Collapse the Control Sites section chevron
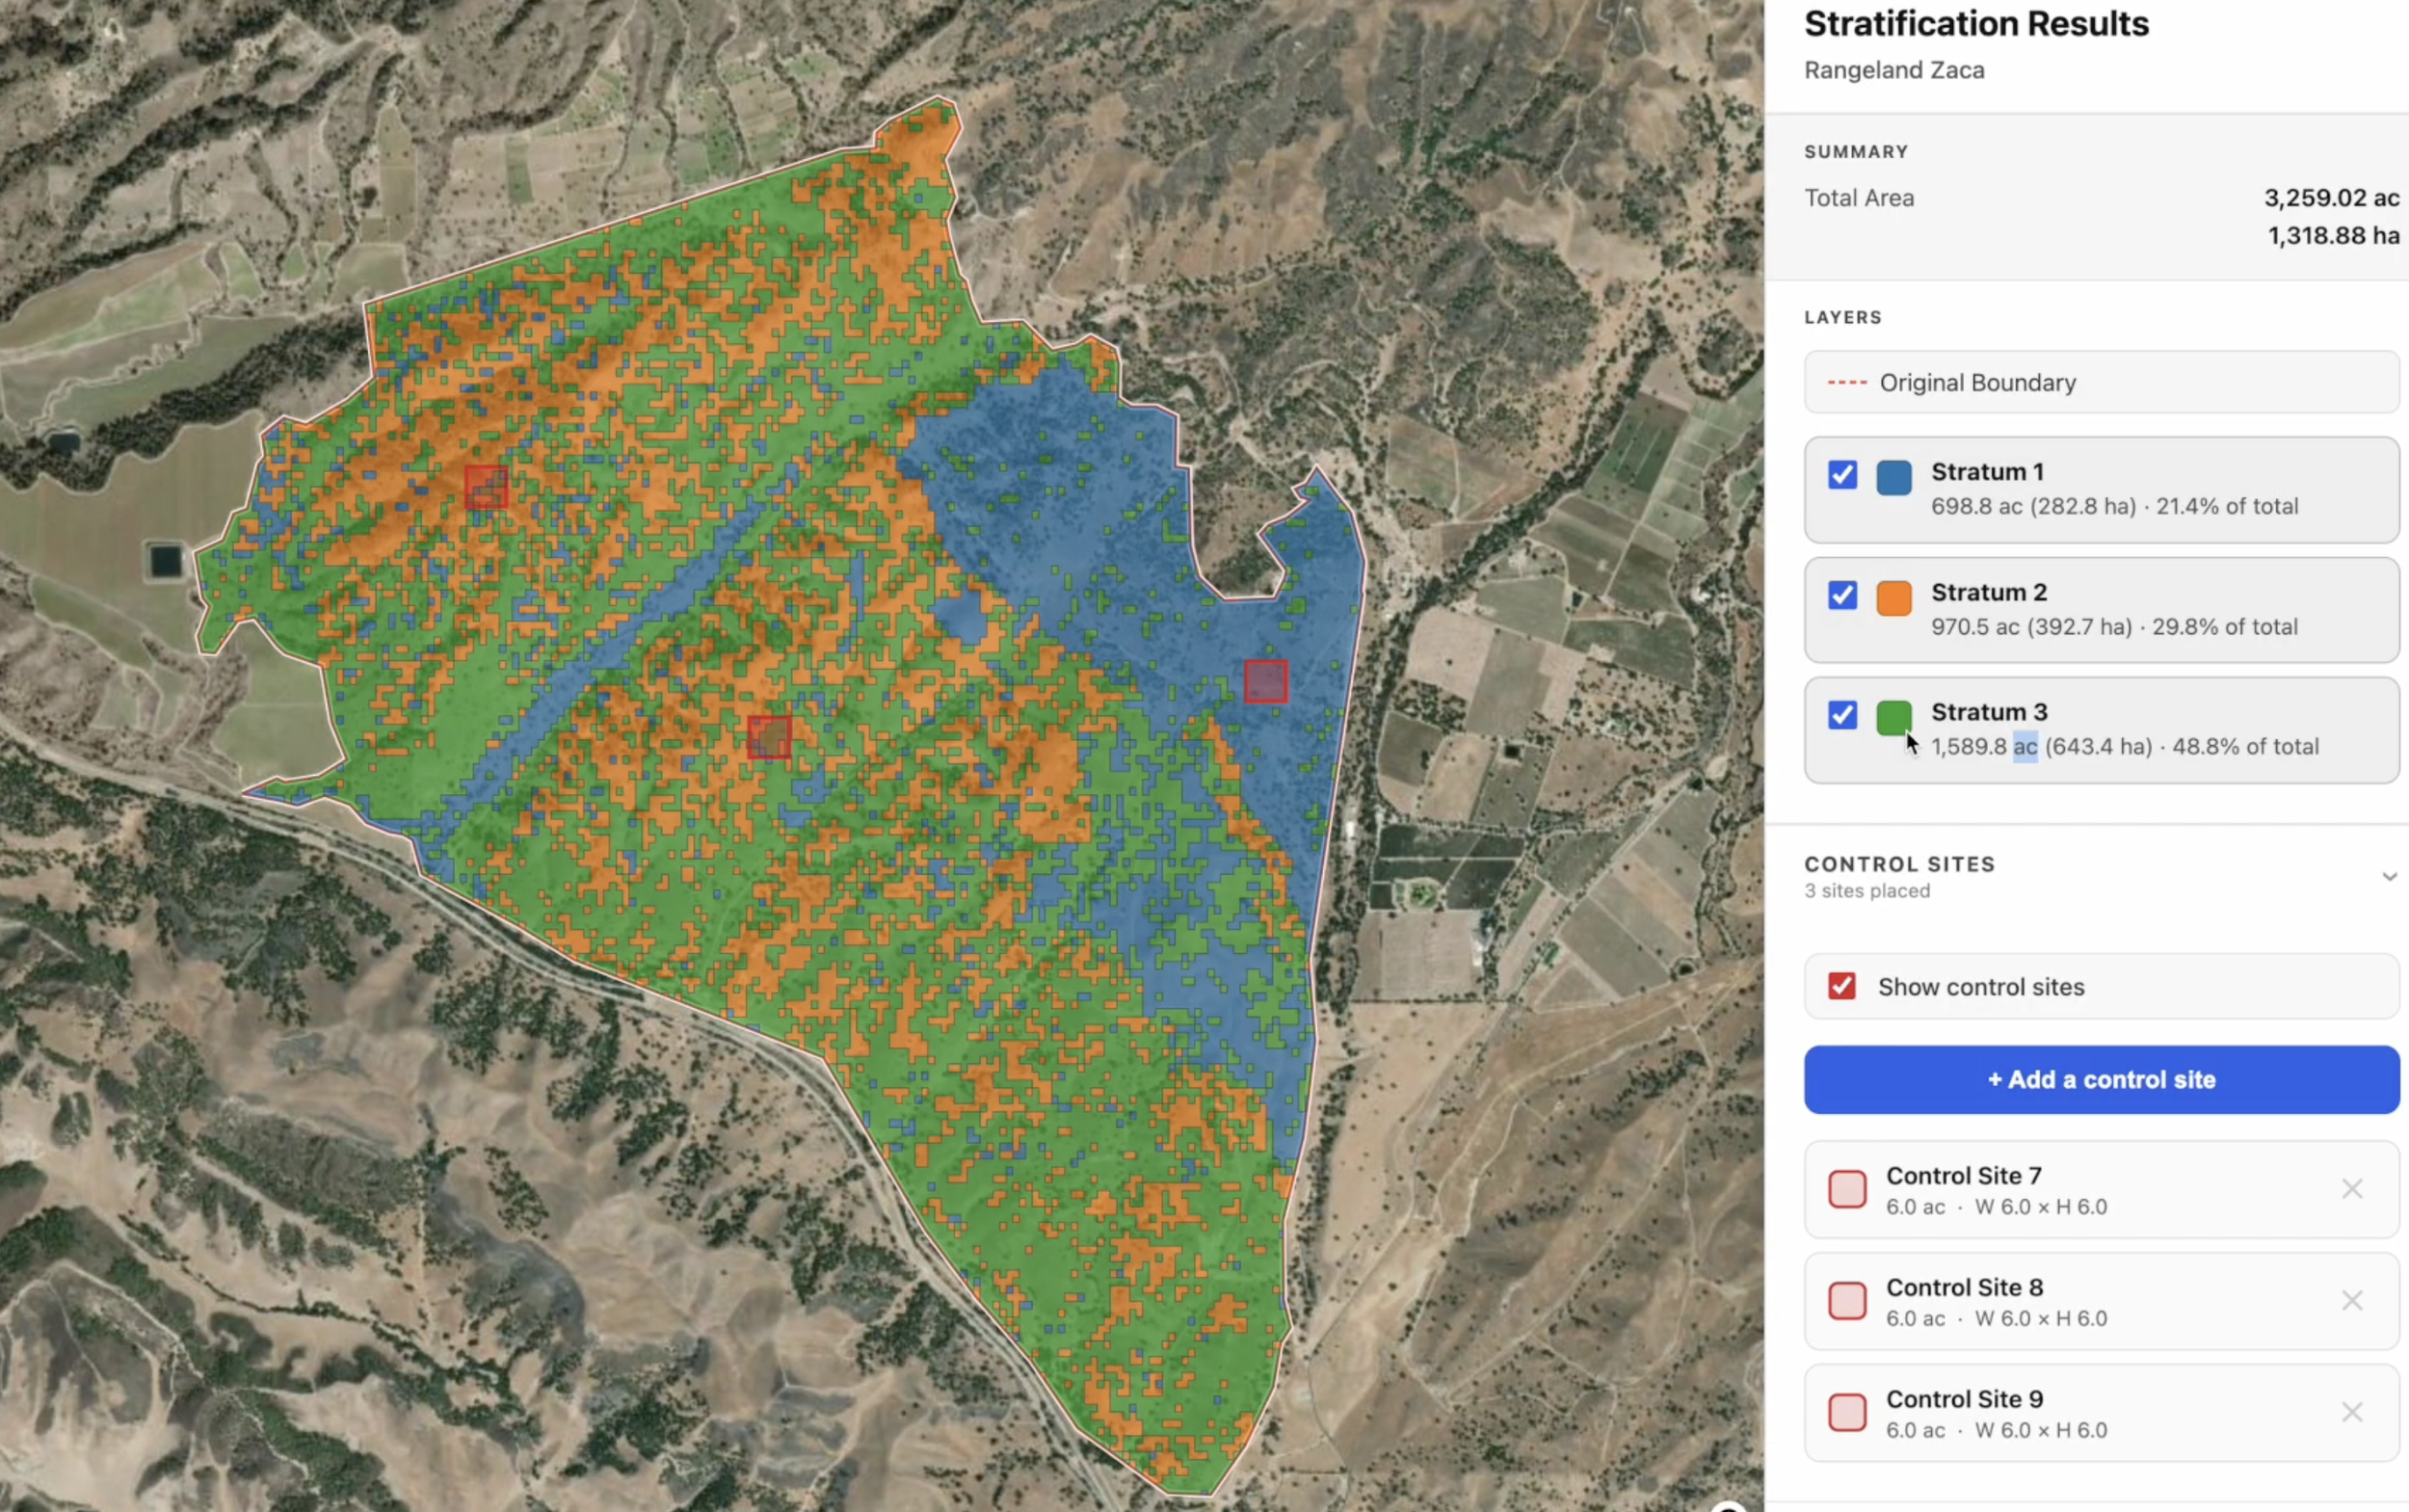Image resolution: width=2409 pixels, height=1512 pixels. tap(2388, 877)
